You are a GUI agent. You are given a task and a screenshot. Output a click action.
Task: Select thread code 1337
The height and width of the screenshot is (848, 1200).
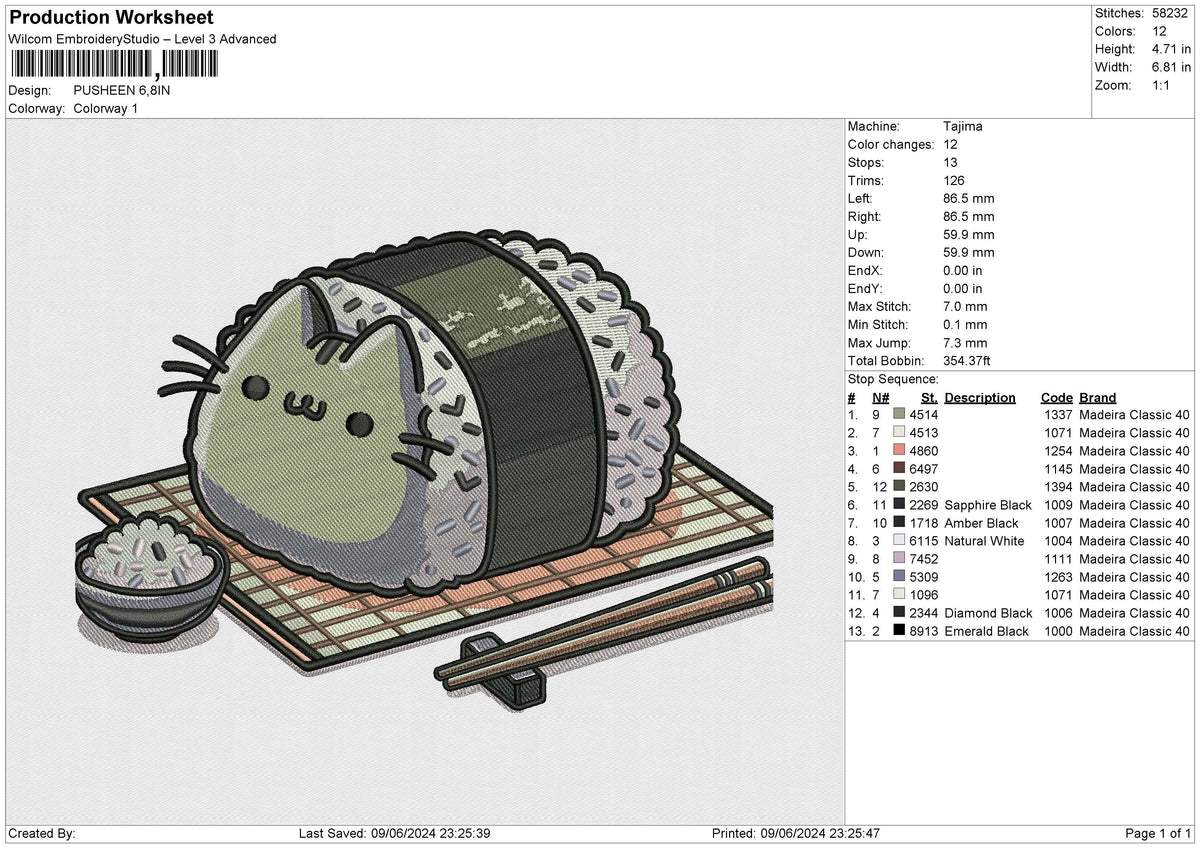click(1057, 415)
